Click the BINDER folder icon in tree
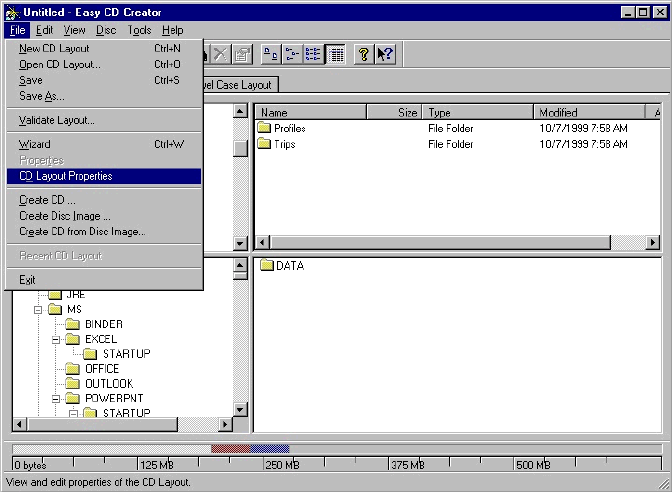 (72, 324)
